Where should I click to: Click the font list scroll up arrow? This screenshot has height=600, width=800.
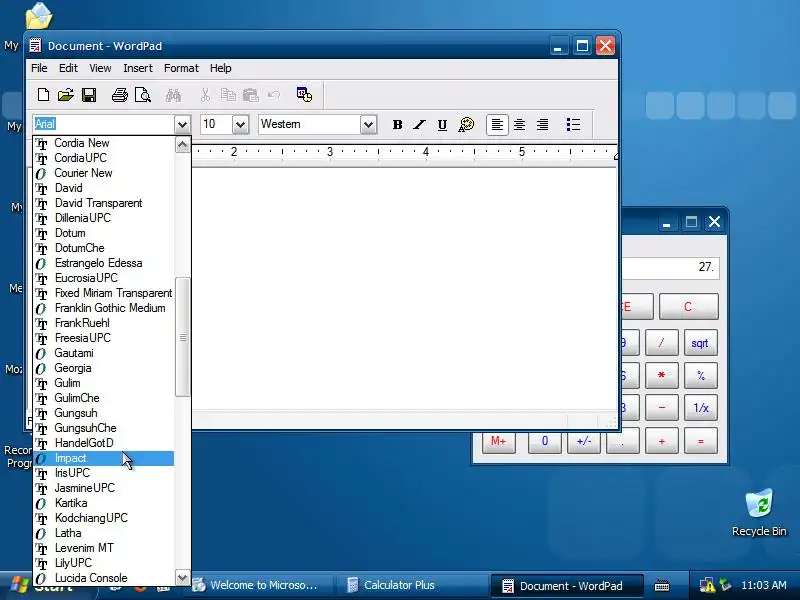tap(182, 145)
